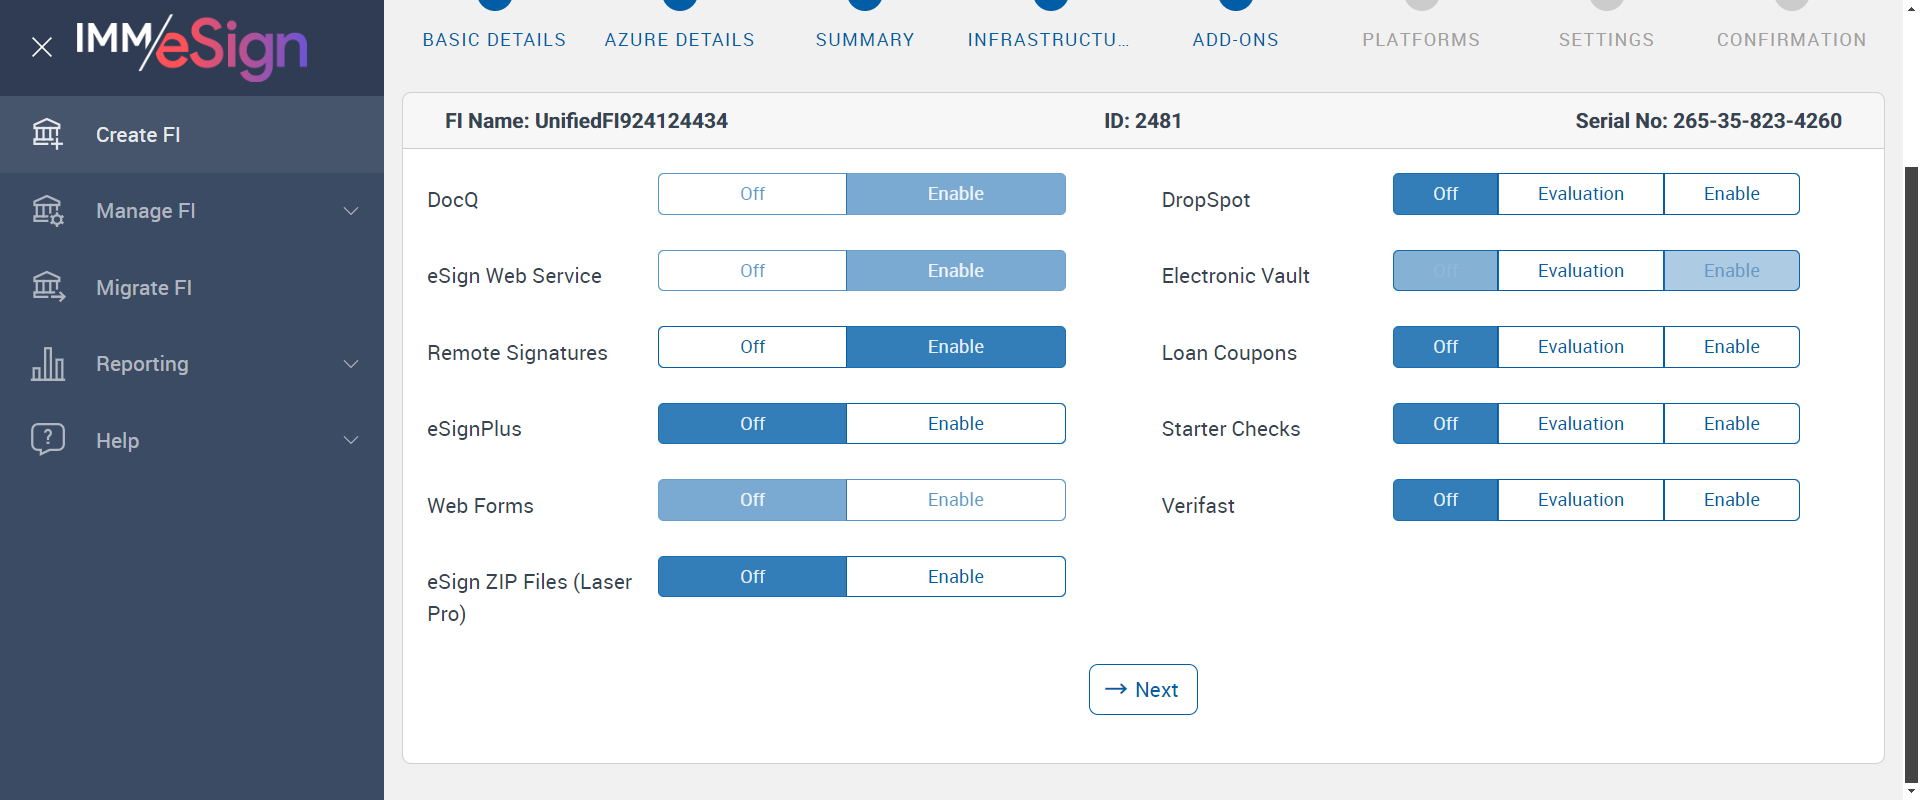Open the Reporting menu item
1920x800 pixels.
(192, 364)
